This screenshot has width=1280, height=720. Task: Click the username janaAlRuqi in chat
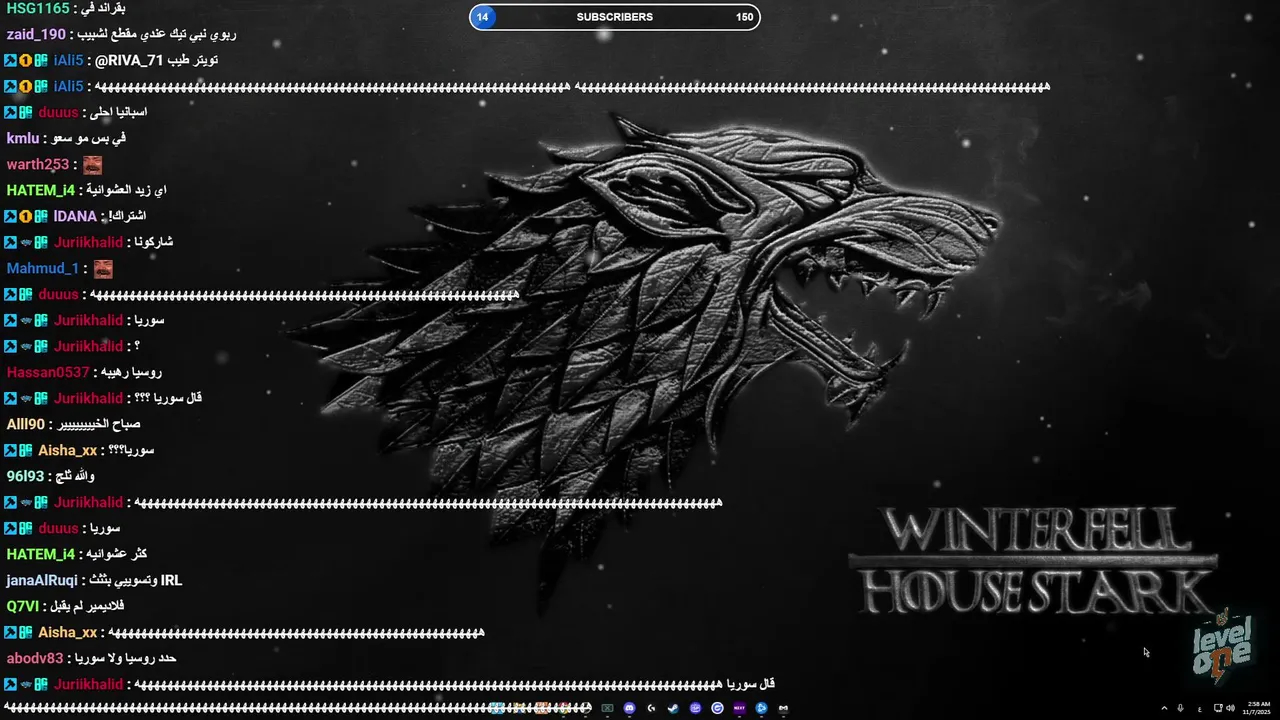pos(42,580)
